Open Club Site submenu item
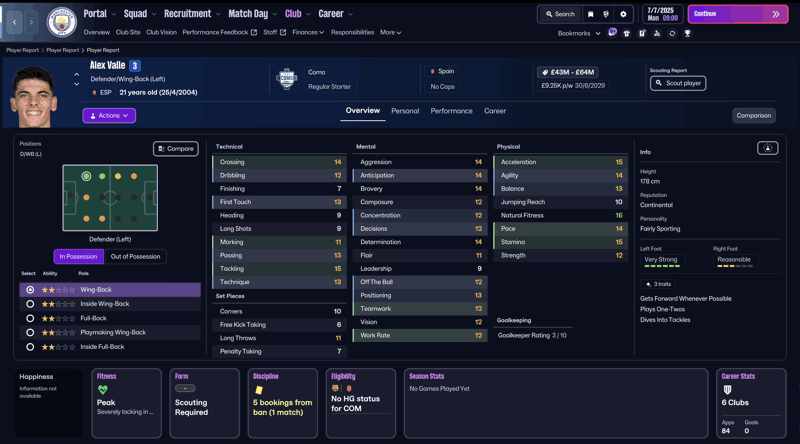The image size is (800, 444). coord(128,32)
